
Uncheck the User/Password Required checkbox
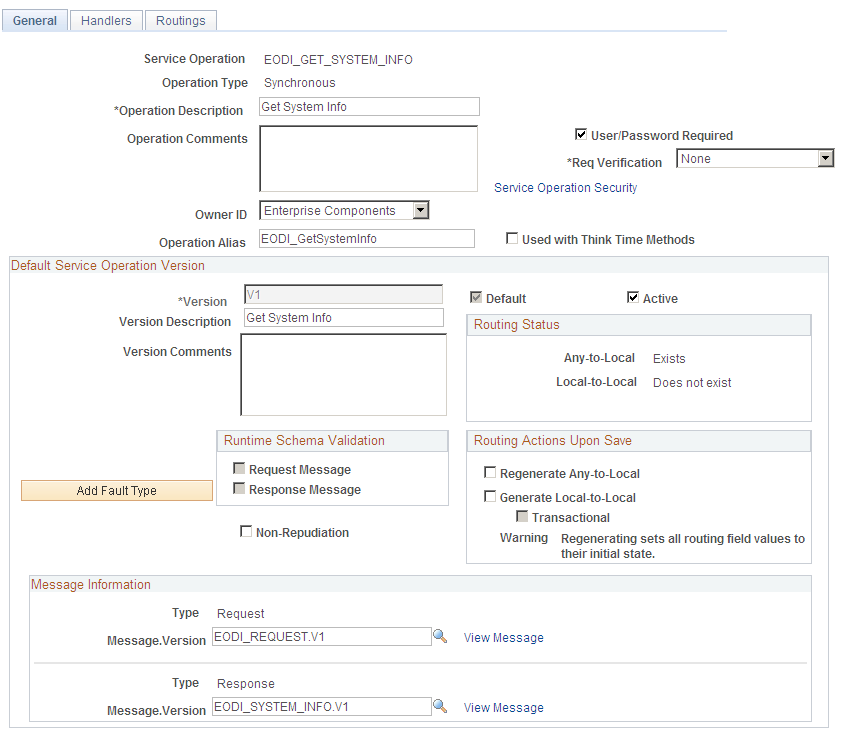tap(581, 135)
